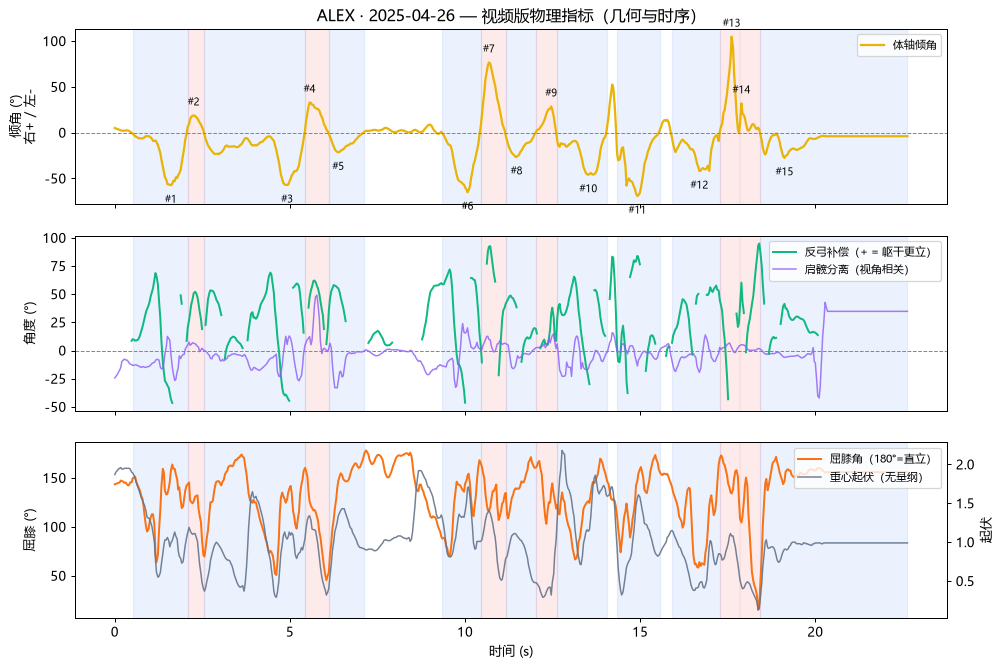Select peak marker #10
Viewport: 1002px width, 668px height.
pos(588,188)
